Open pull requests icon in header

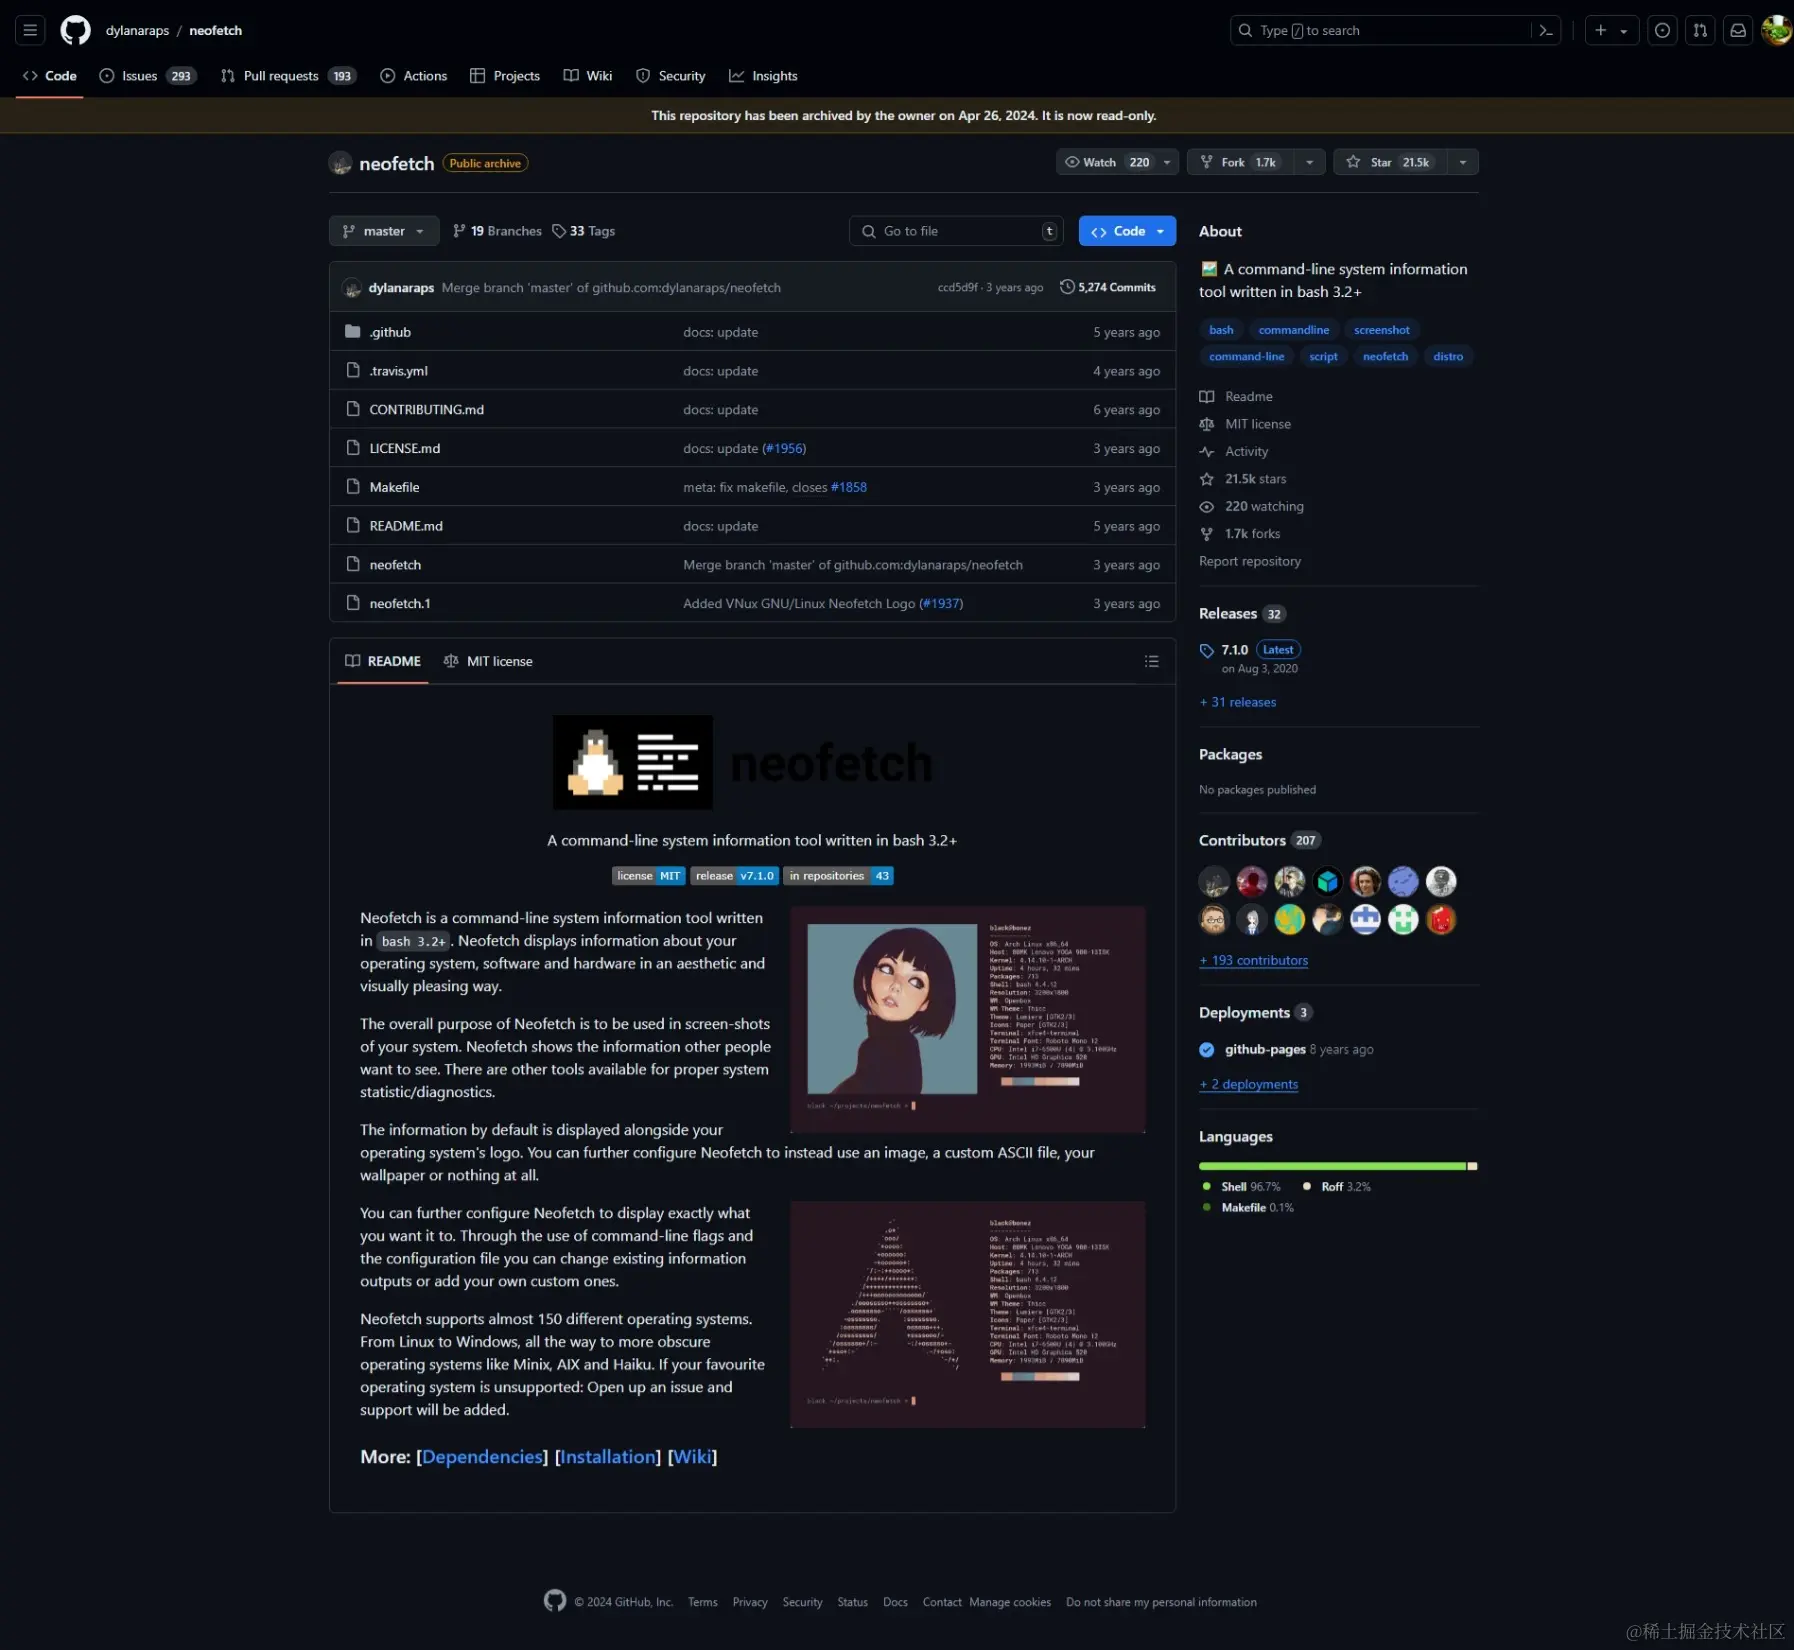point(1700,30)
